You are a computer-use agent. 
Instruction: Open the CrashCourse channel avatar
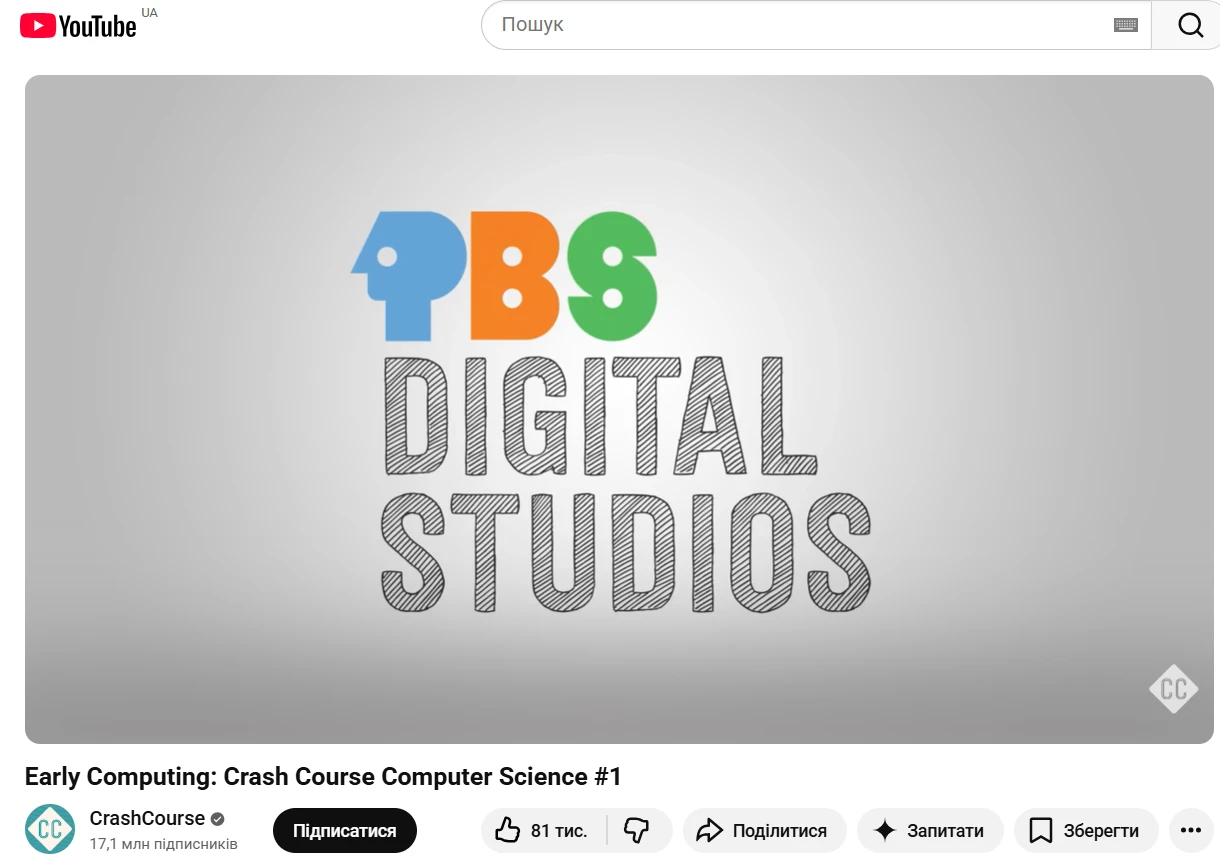50,829
